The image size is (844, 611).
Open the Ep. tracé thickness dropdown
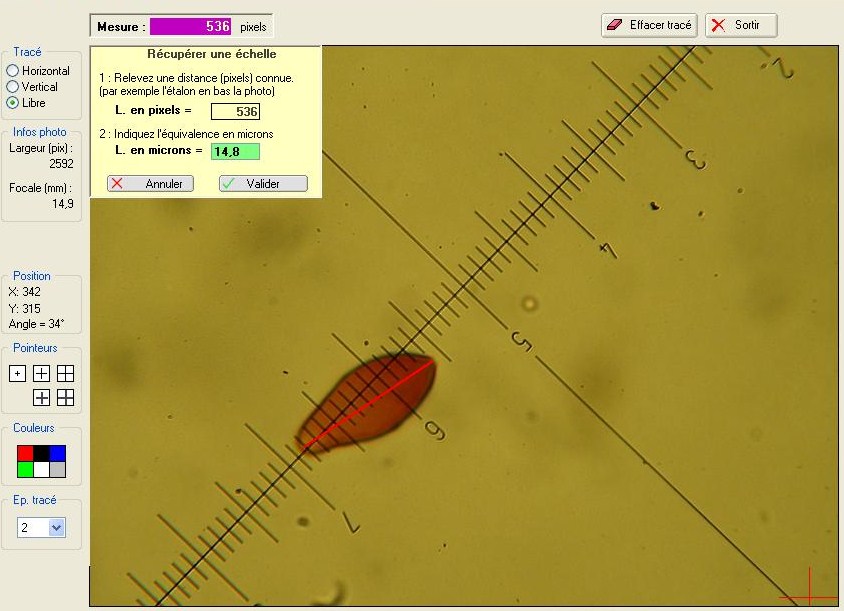click(x=56, y=527)
